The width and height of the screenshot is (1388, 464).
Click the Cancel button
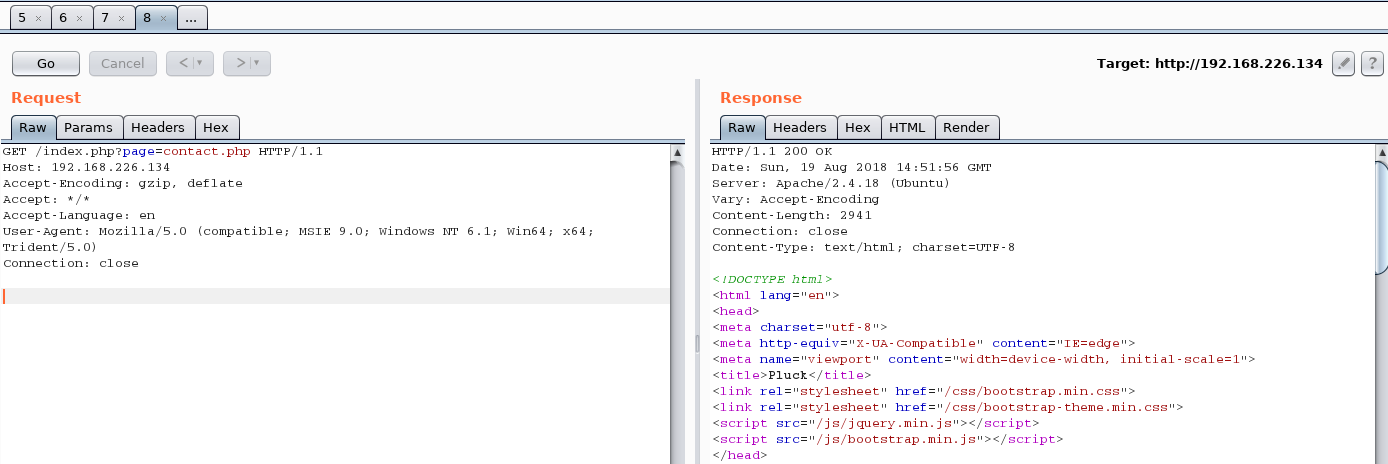point(123,63)
